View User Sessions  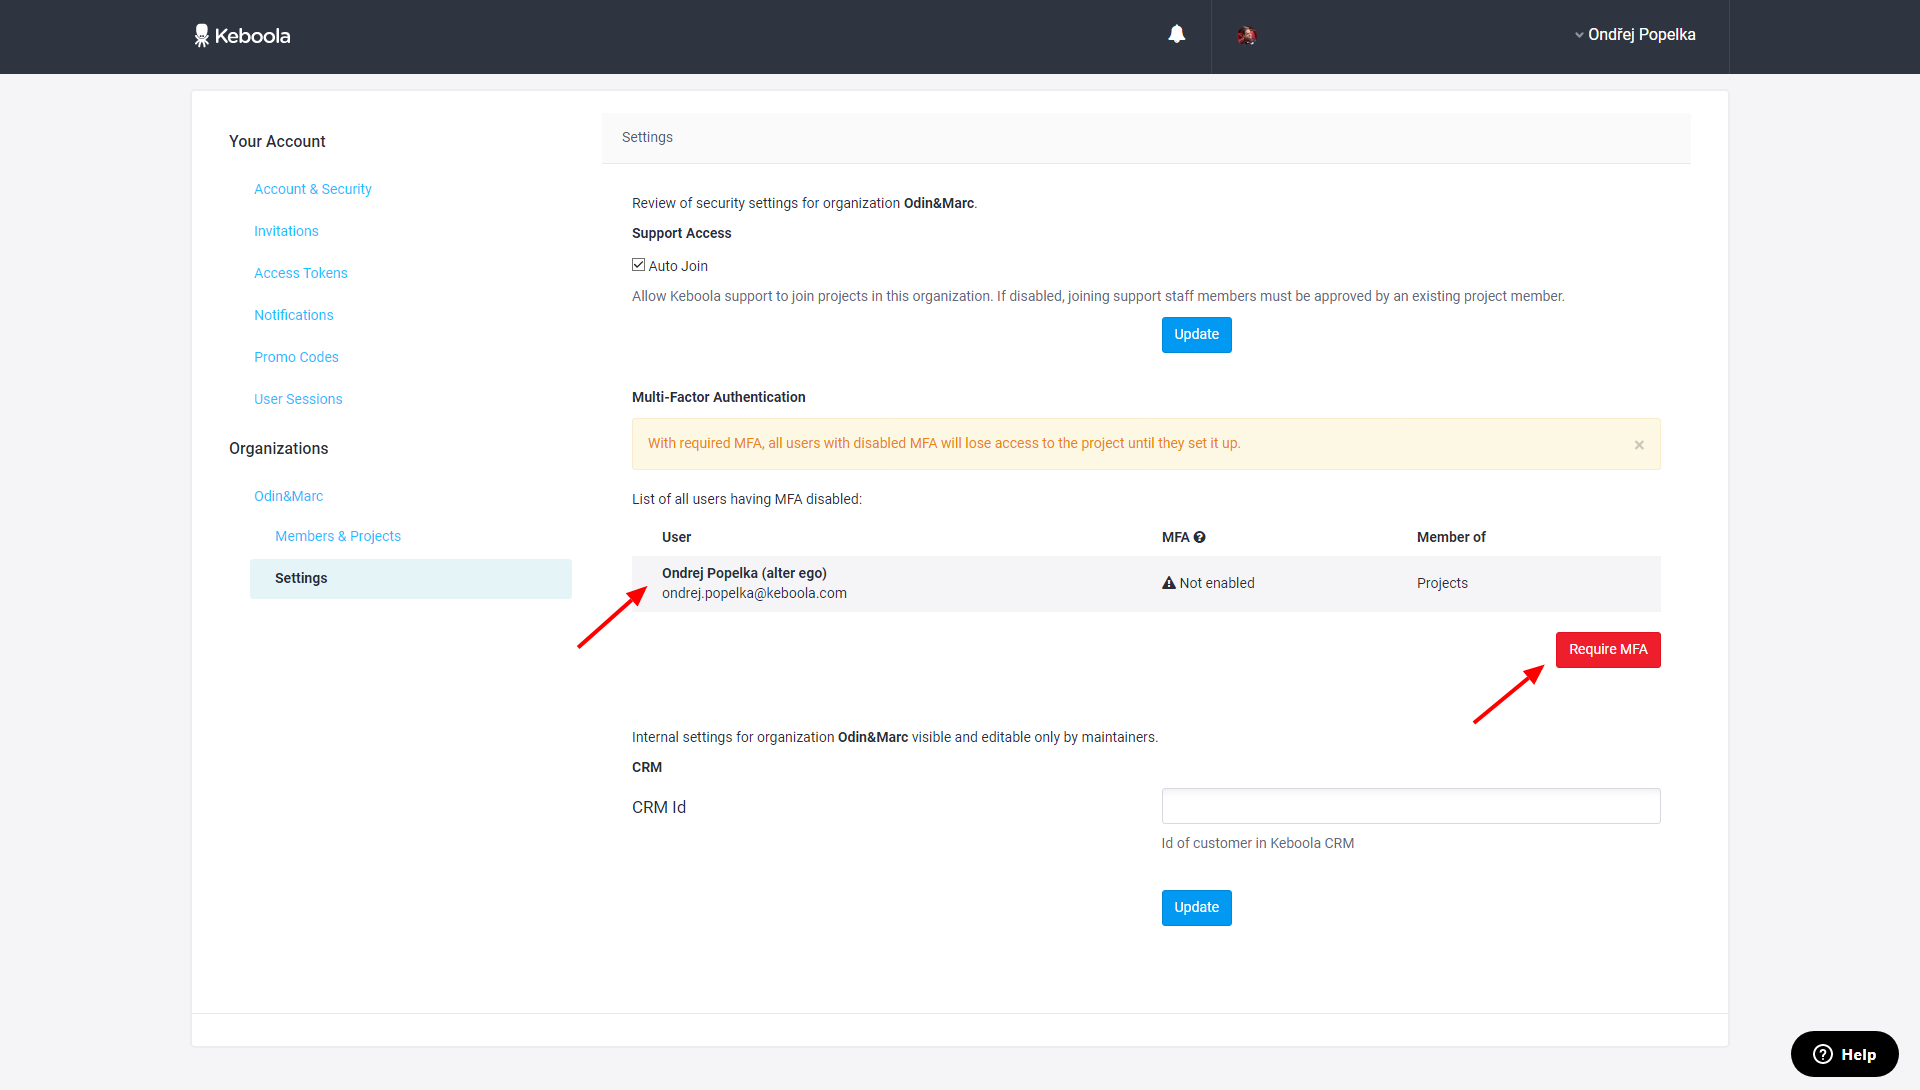298,399
